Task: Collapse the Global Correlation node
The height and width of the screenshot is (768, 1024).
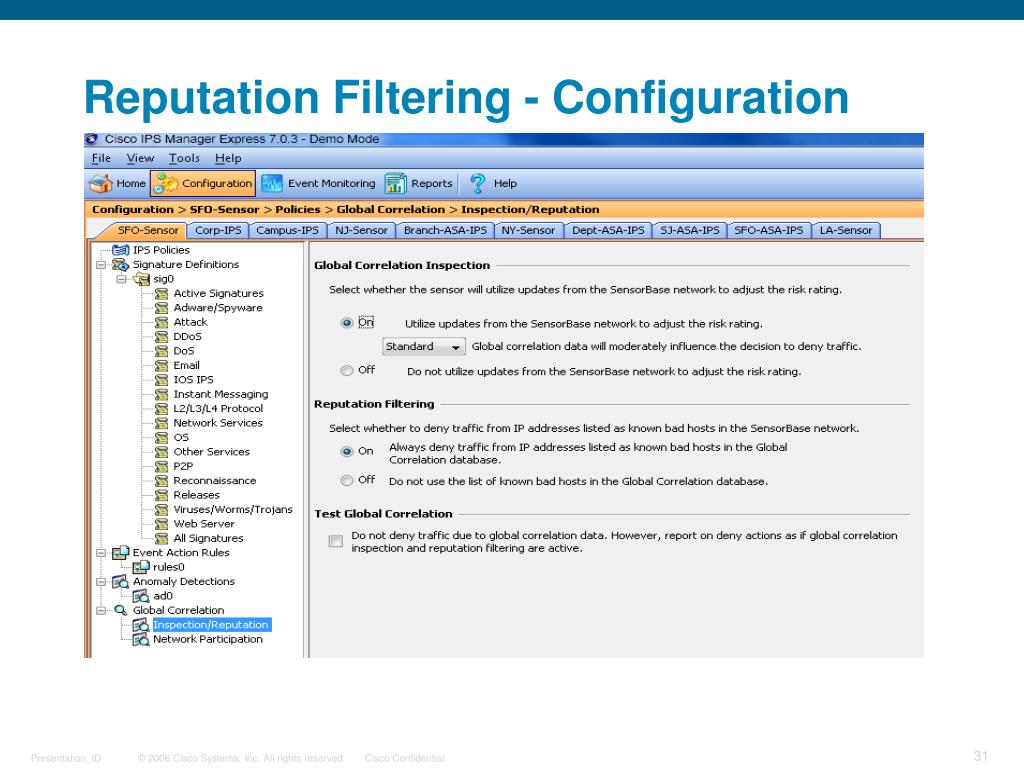Action: coord(101,610)
